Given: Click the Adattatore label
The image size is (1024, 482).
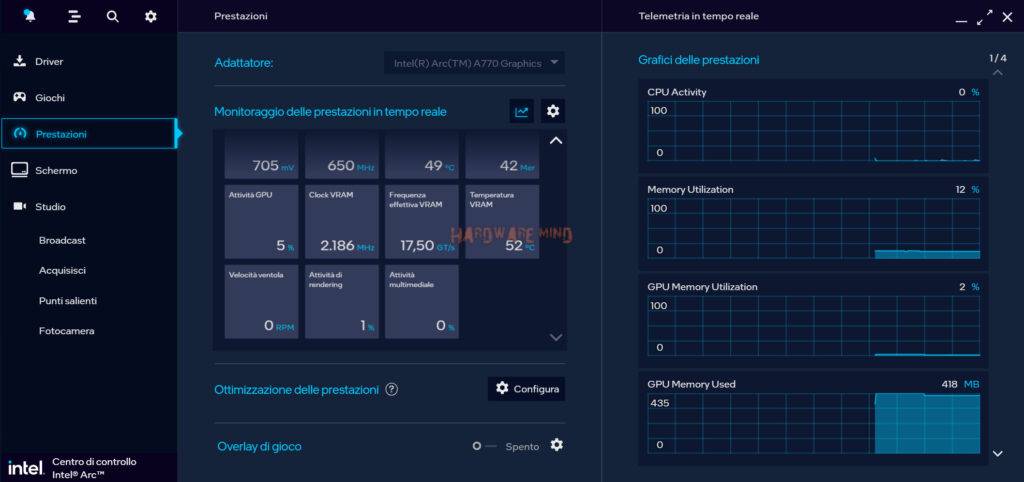Looking at the screenshot, I should coord(244,63).
